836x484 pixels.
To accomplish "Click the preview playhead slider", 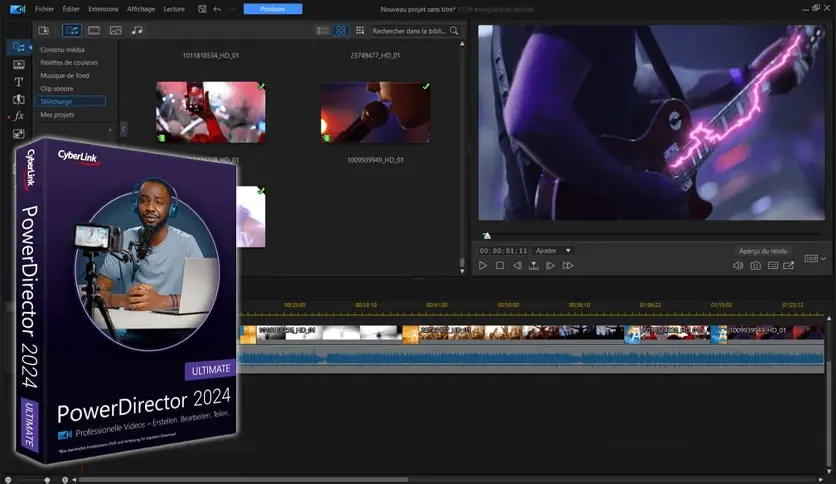I will click(x=487, y=236).
